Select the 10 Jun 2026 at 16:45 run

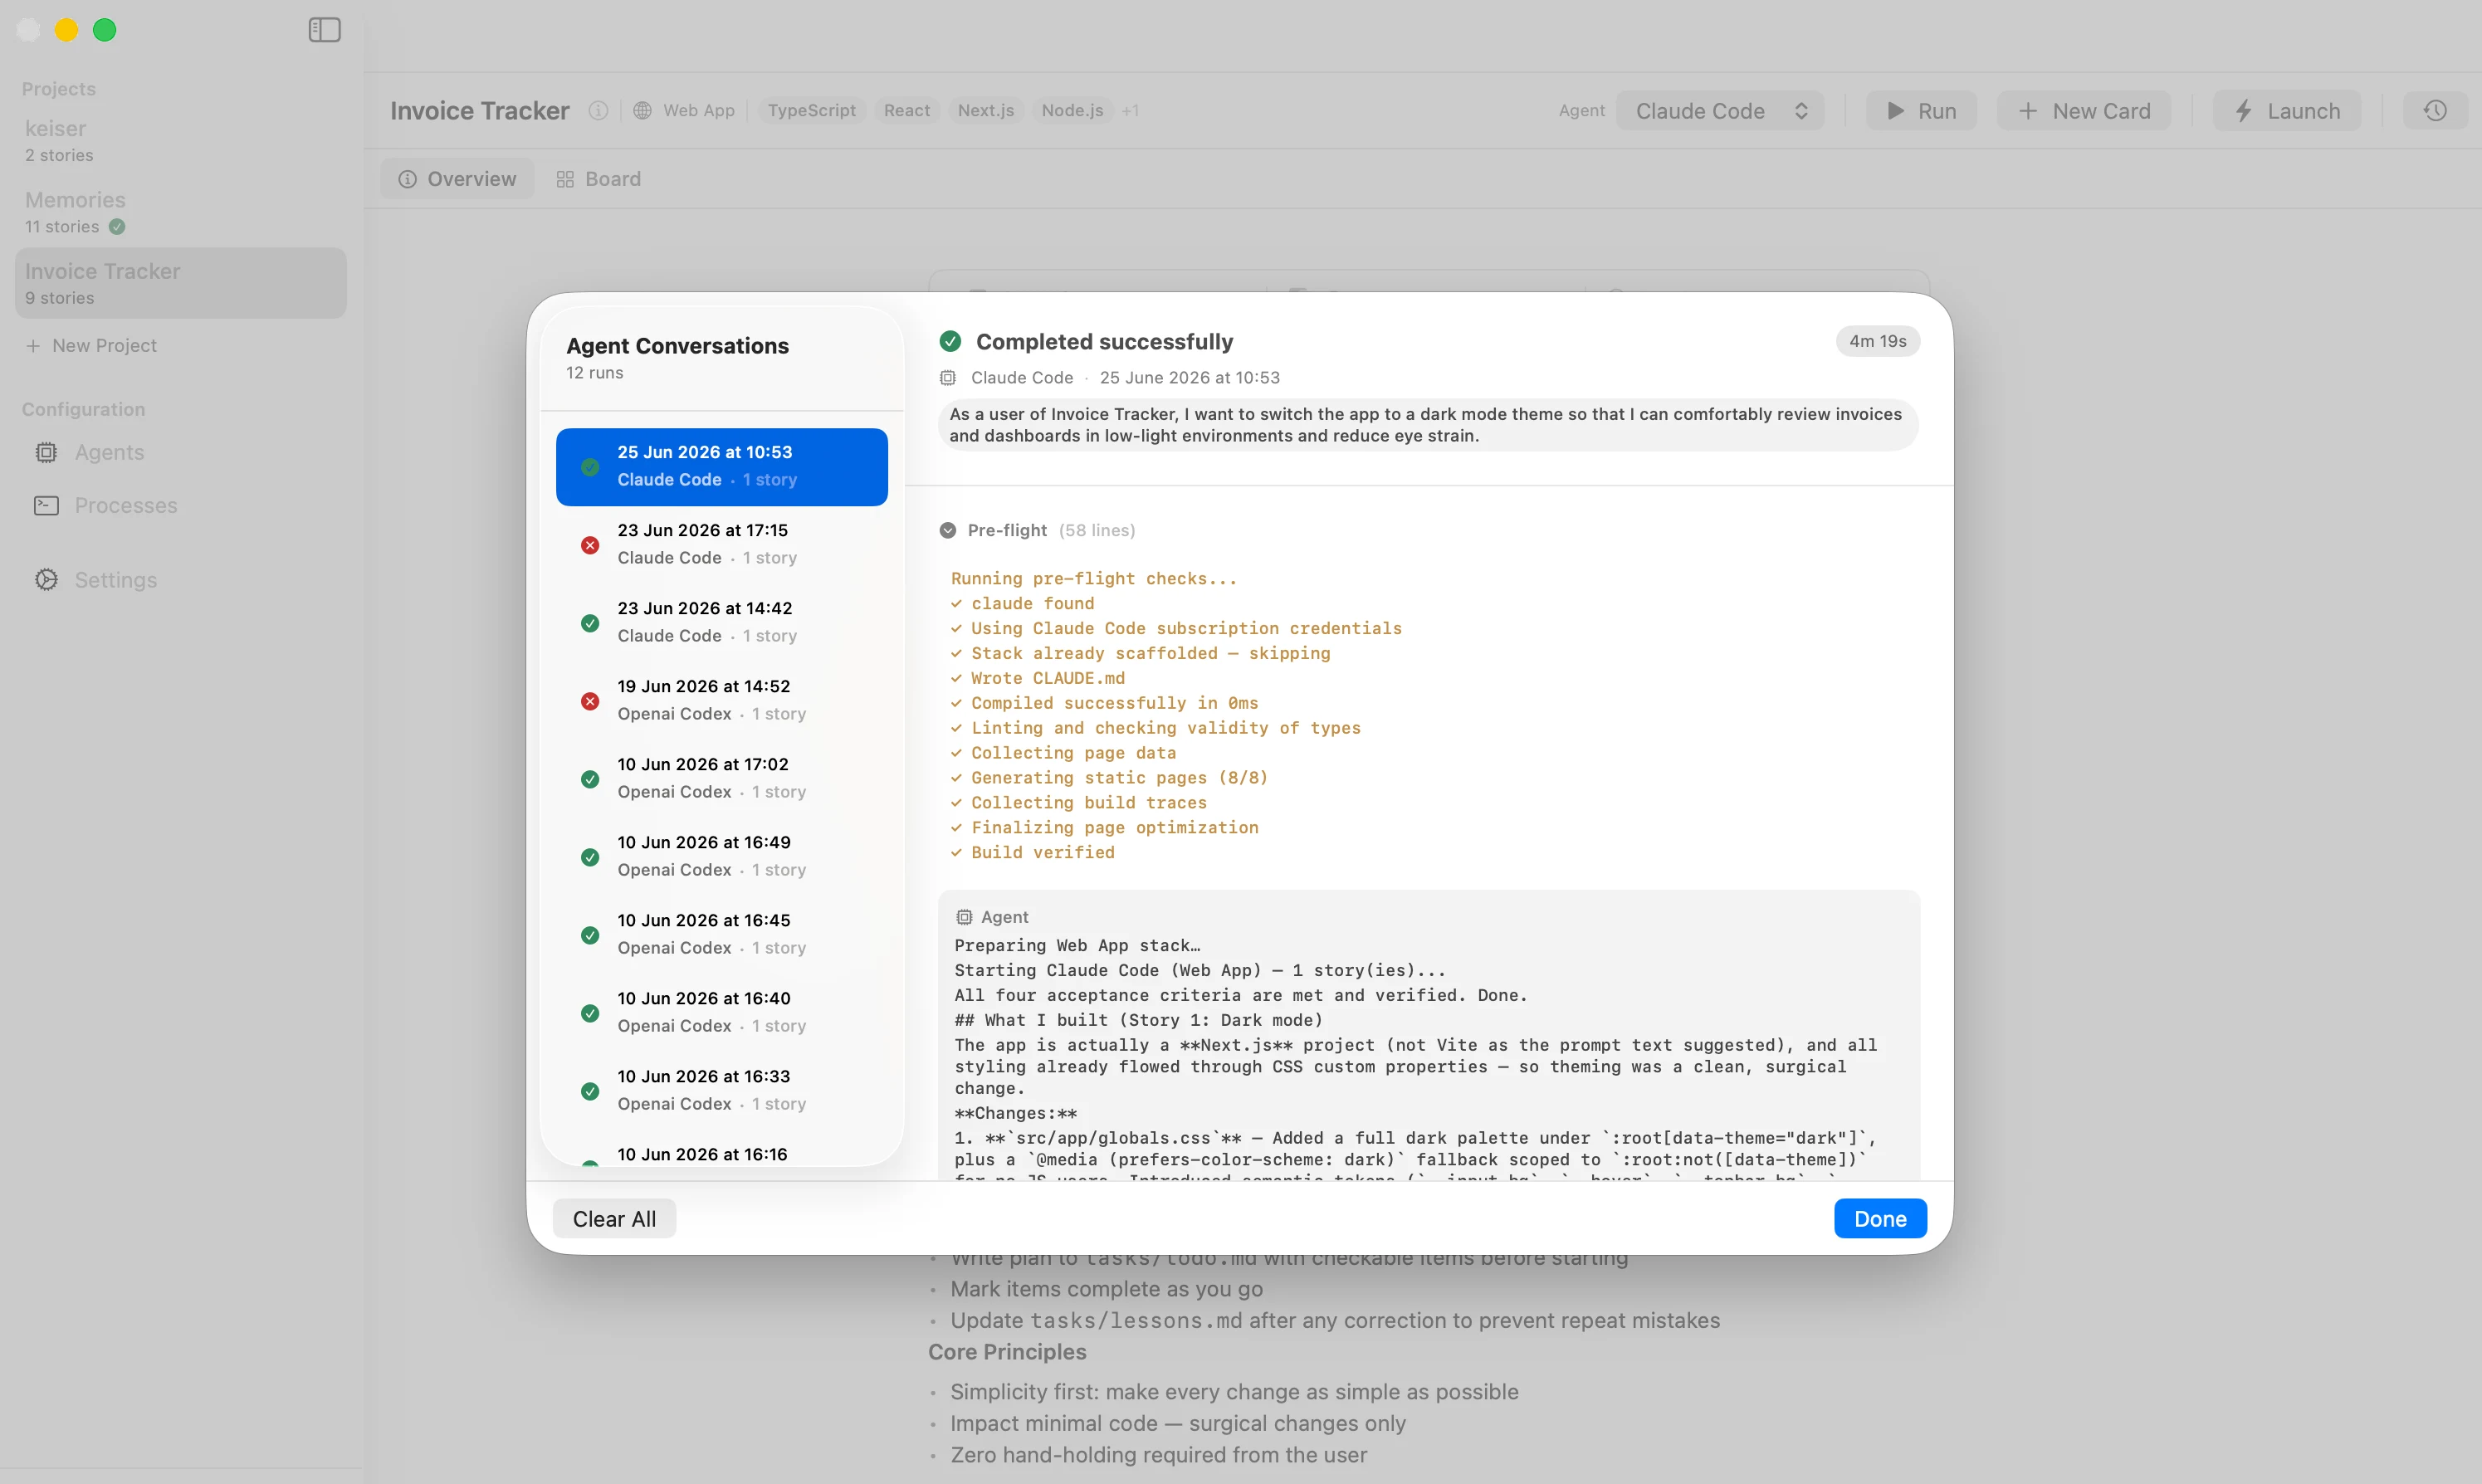coord(722,935)
